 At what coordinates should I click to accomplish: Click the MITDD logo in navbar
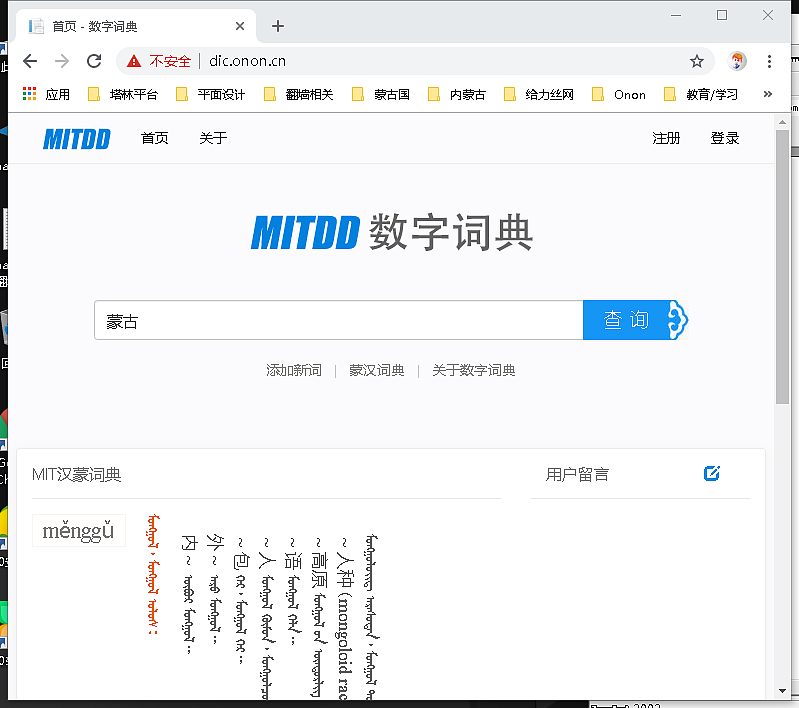[76, 139]
